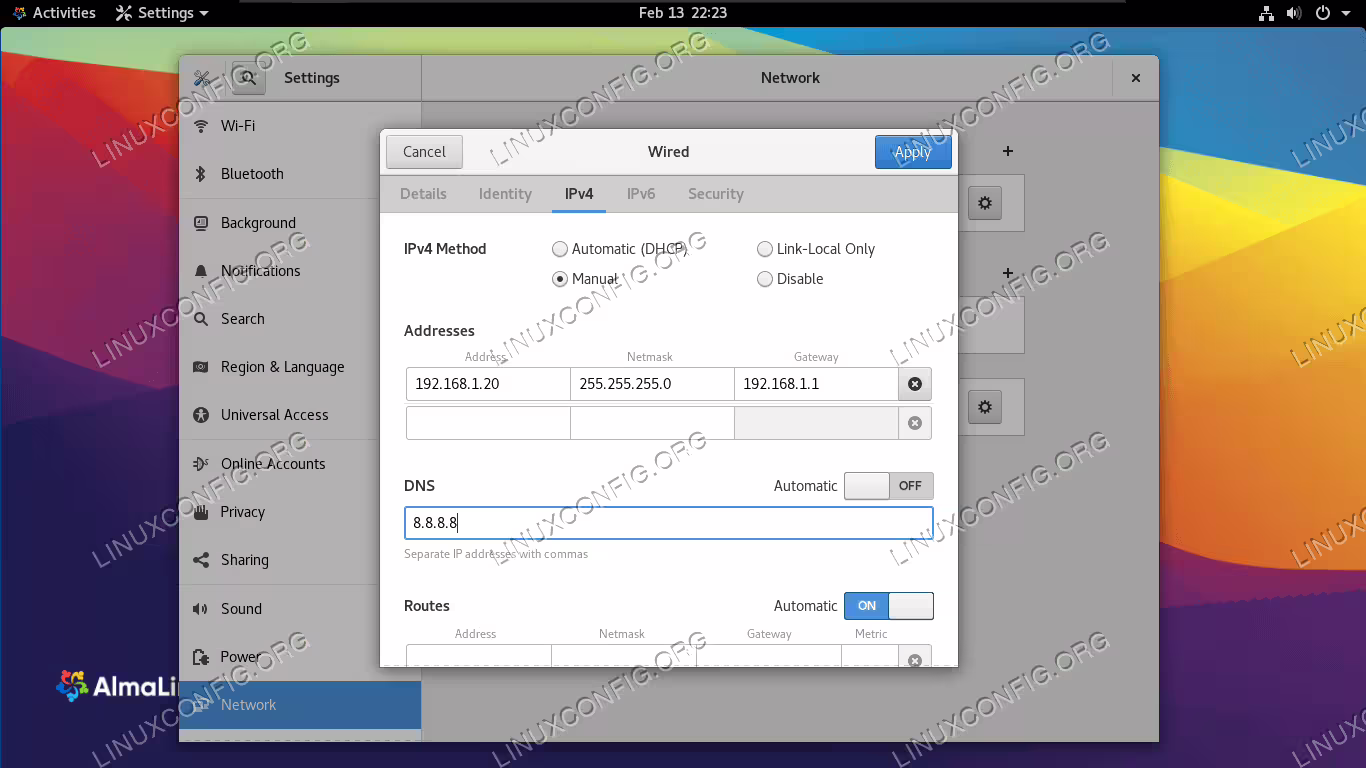1366x768 pixels.
Task: Switch to the Details tab
Action: [x=423, y=194]
